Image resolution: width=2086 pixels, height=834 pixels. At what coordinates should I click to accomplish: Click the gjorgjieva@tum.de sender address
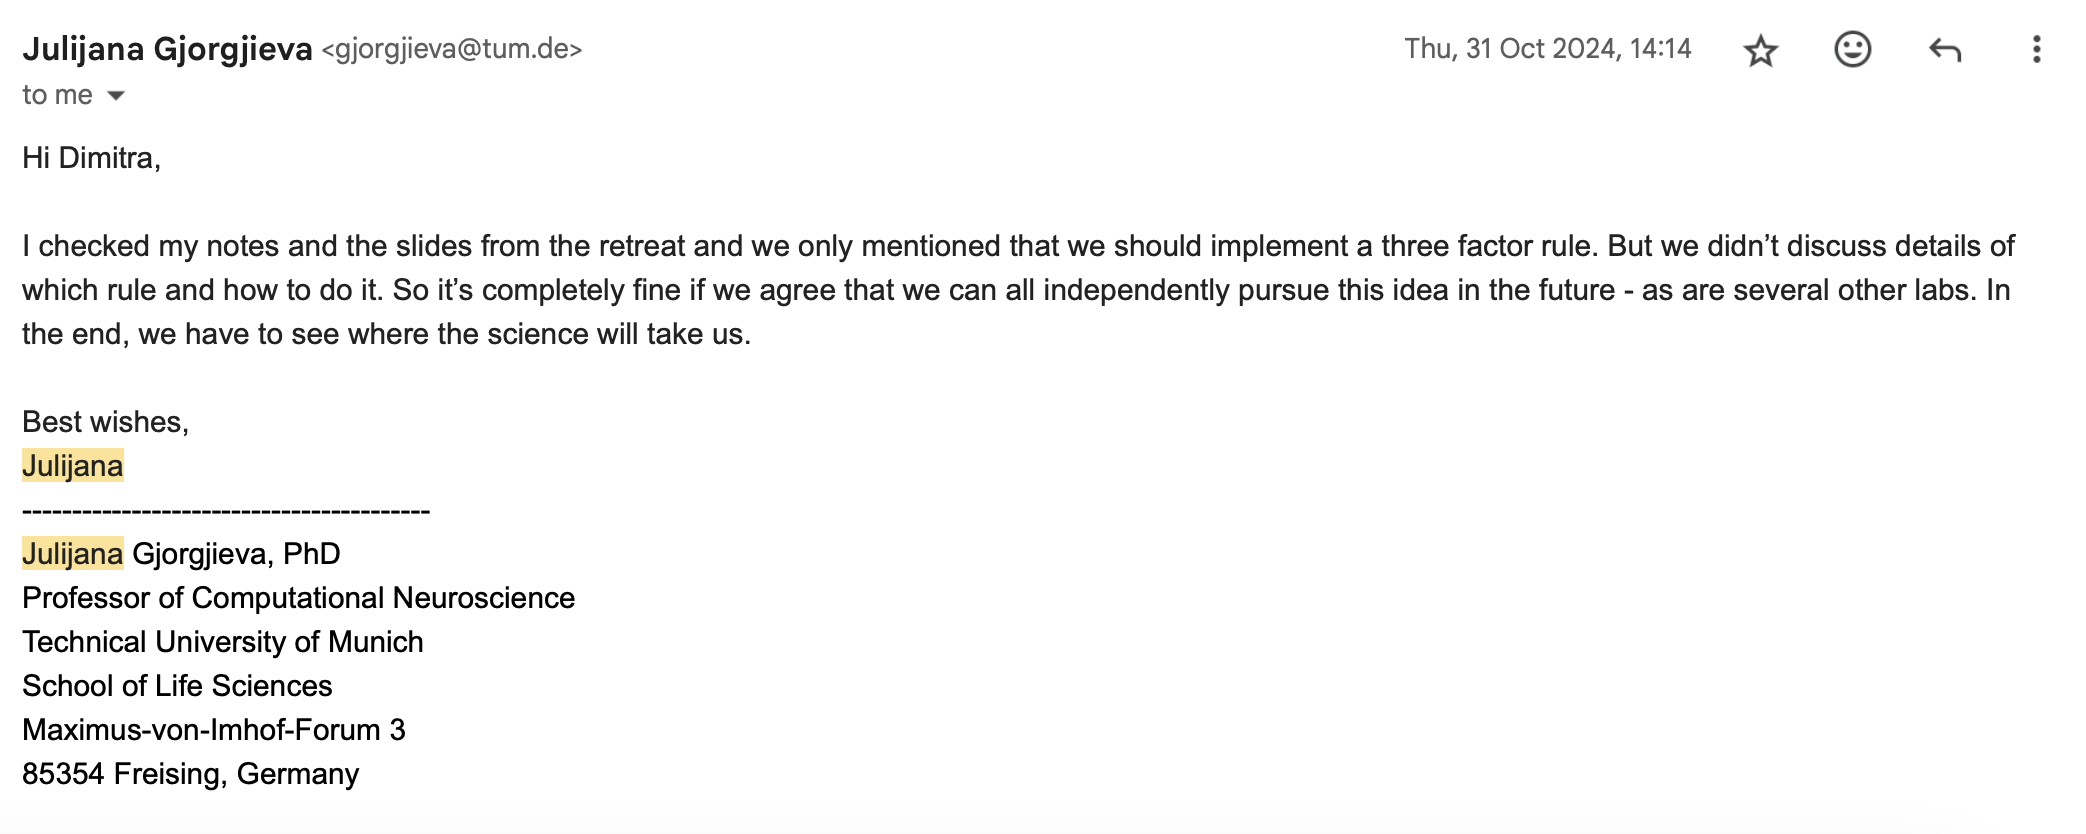click(452, 49)
